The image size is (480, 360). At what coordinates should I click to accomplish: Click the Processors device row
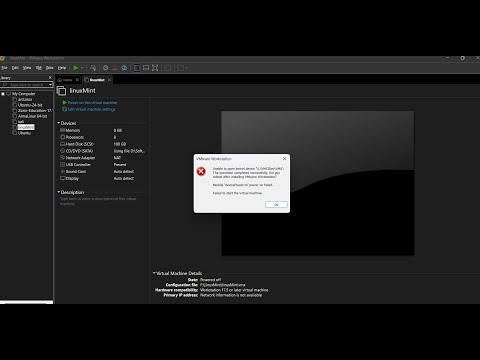click(x=102, y=137)
